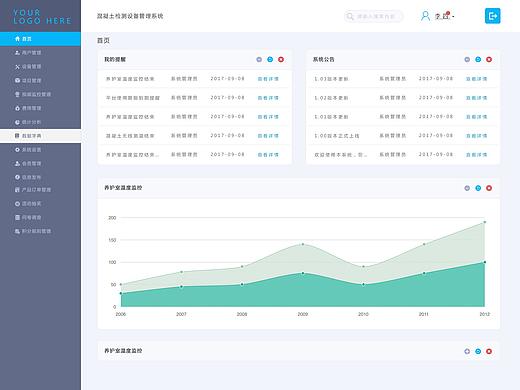Click the envelope icon of 项目管理
Screen dimensions: 520x390
tap(17, 80)
